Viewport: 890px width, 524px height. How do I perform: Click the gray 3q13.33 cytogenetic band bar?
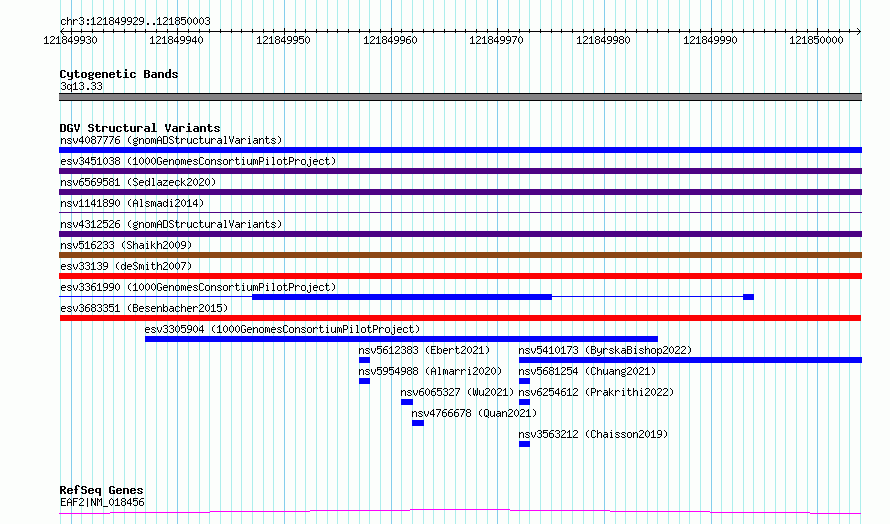pos(460,97)
